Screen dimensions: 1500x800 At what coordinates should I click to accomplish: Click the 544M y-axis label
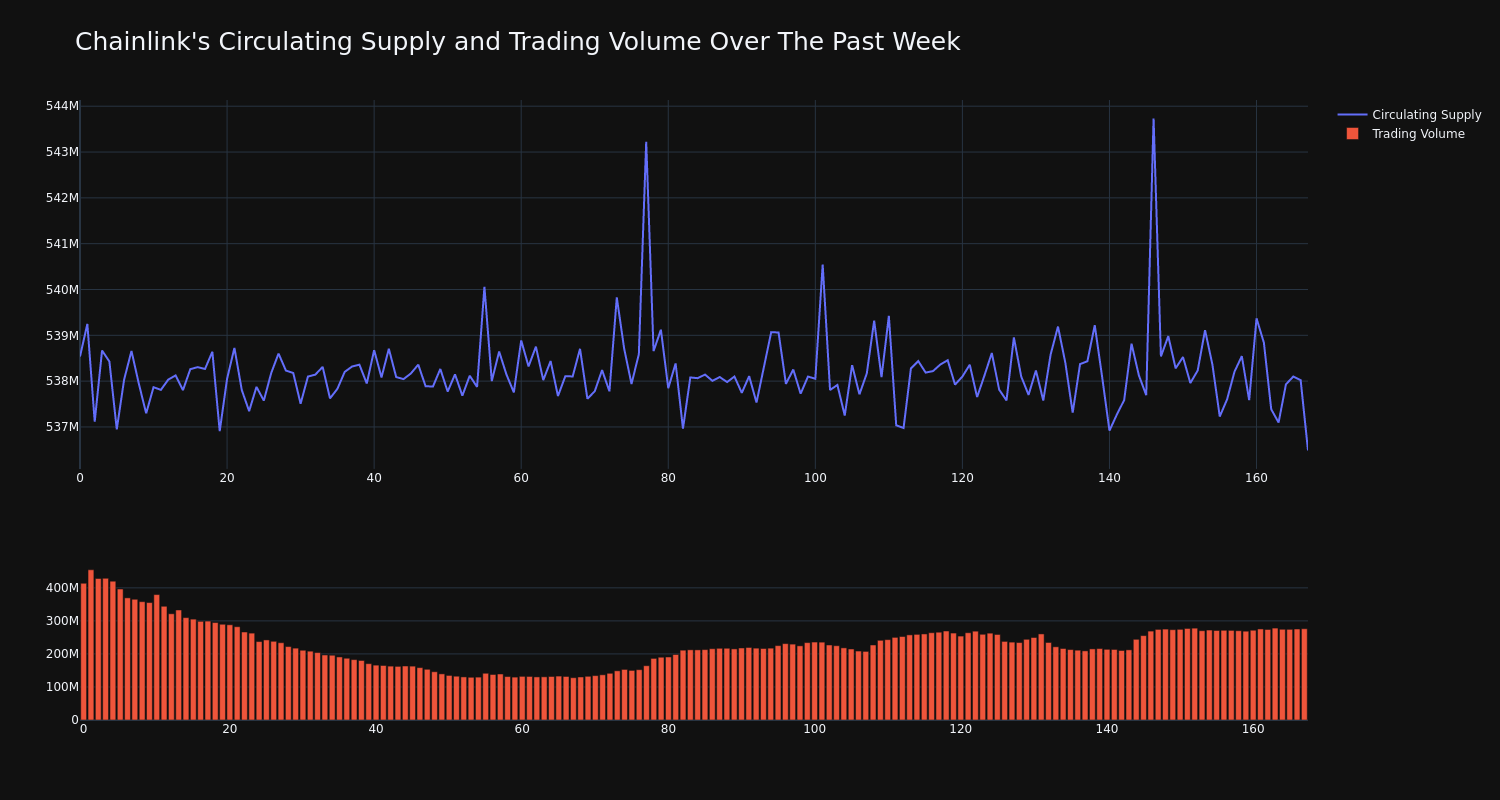pos(62,106)
